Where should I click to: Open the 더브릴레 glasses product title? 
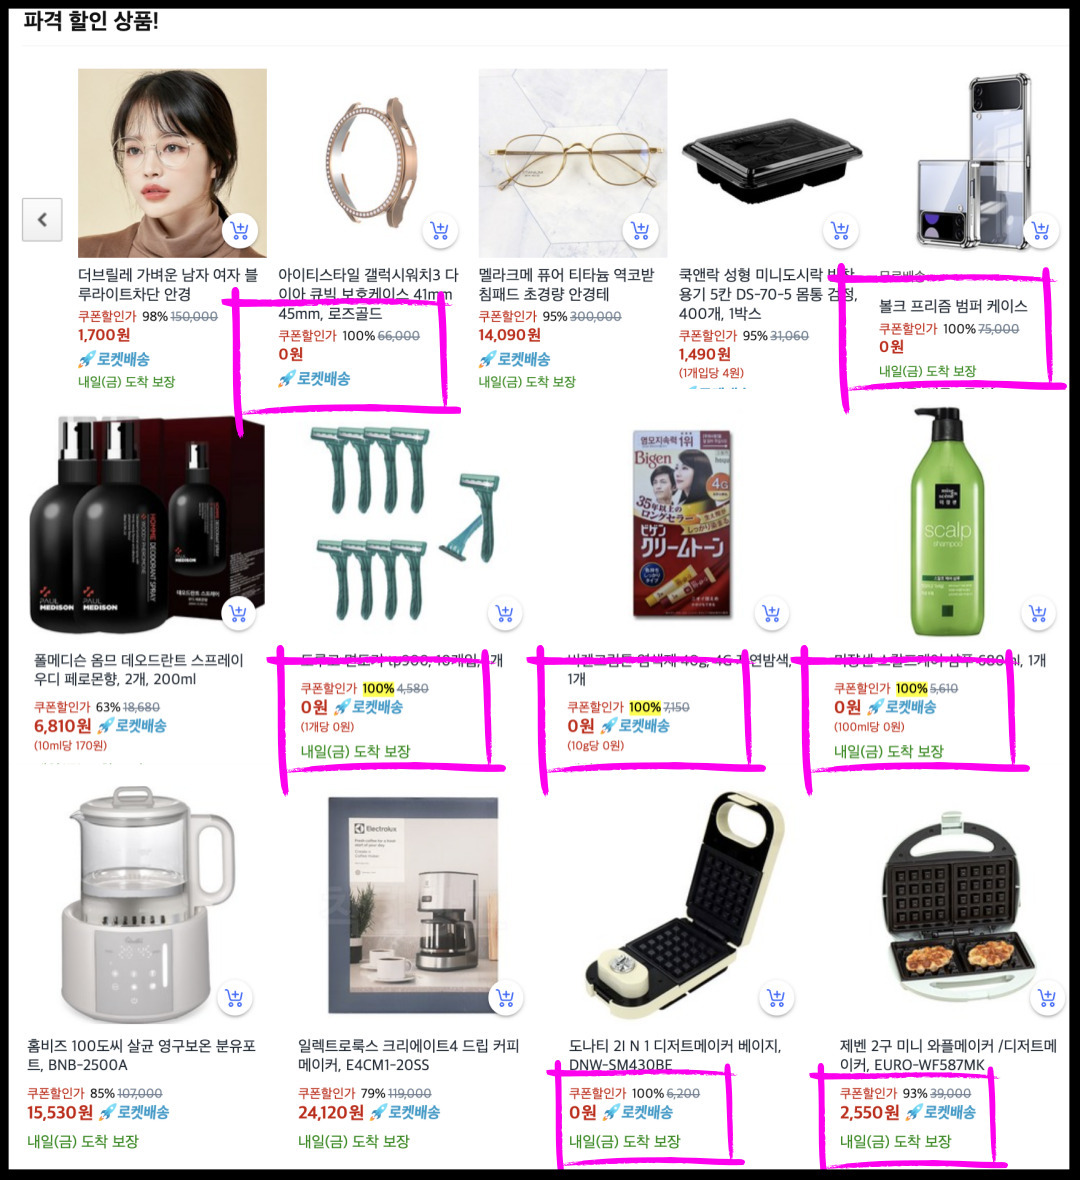[168, 284]
